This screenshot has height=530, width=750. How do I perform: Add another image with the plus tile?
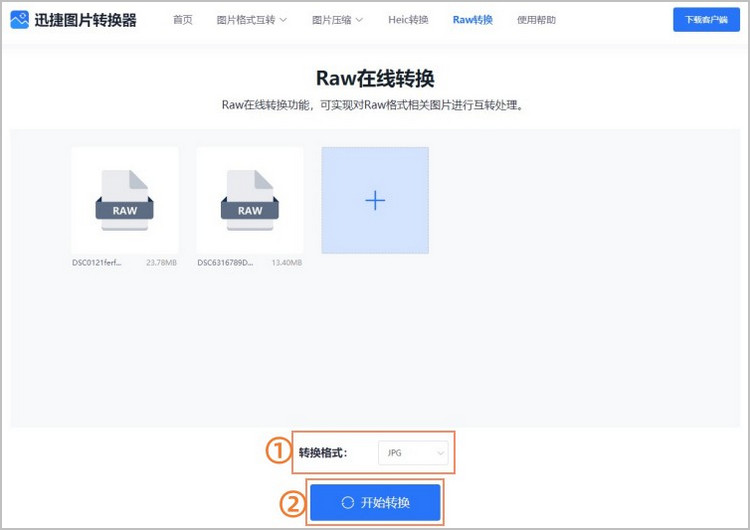(375, 200)
